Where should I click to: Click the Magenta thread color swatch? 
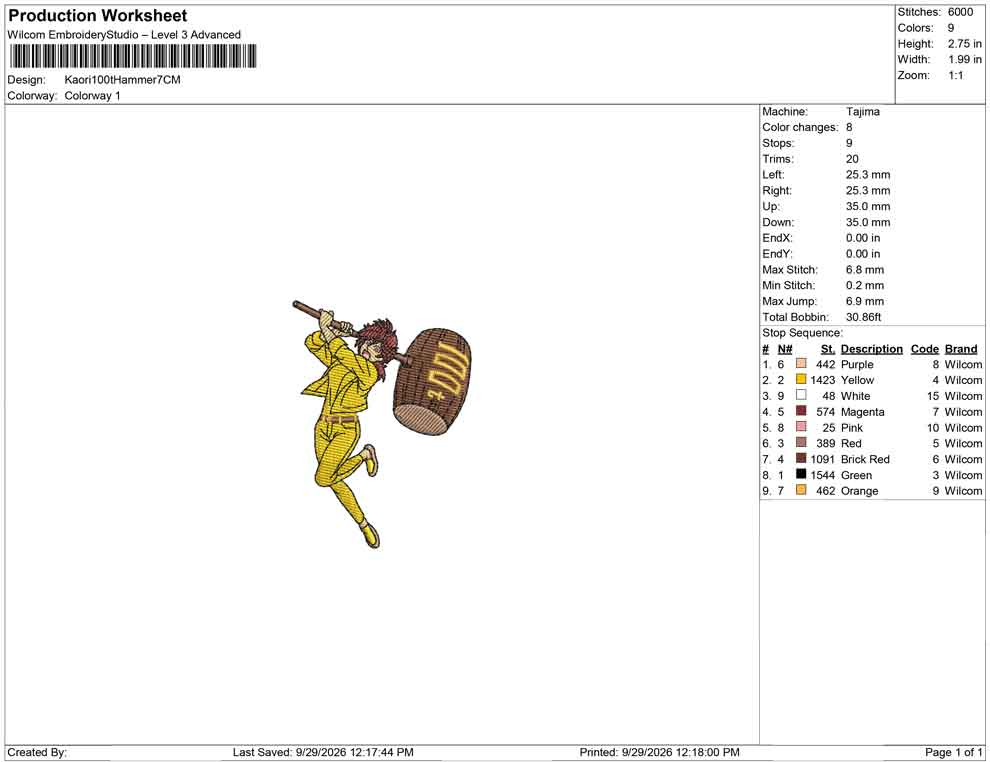[801, 411]
